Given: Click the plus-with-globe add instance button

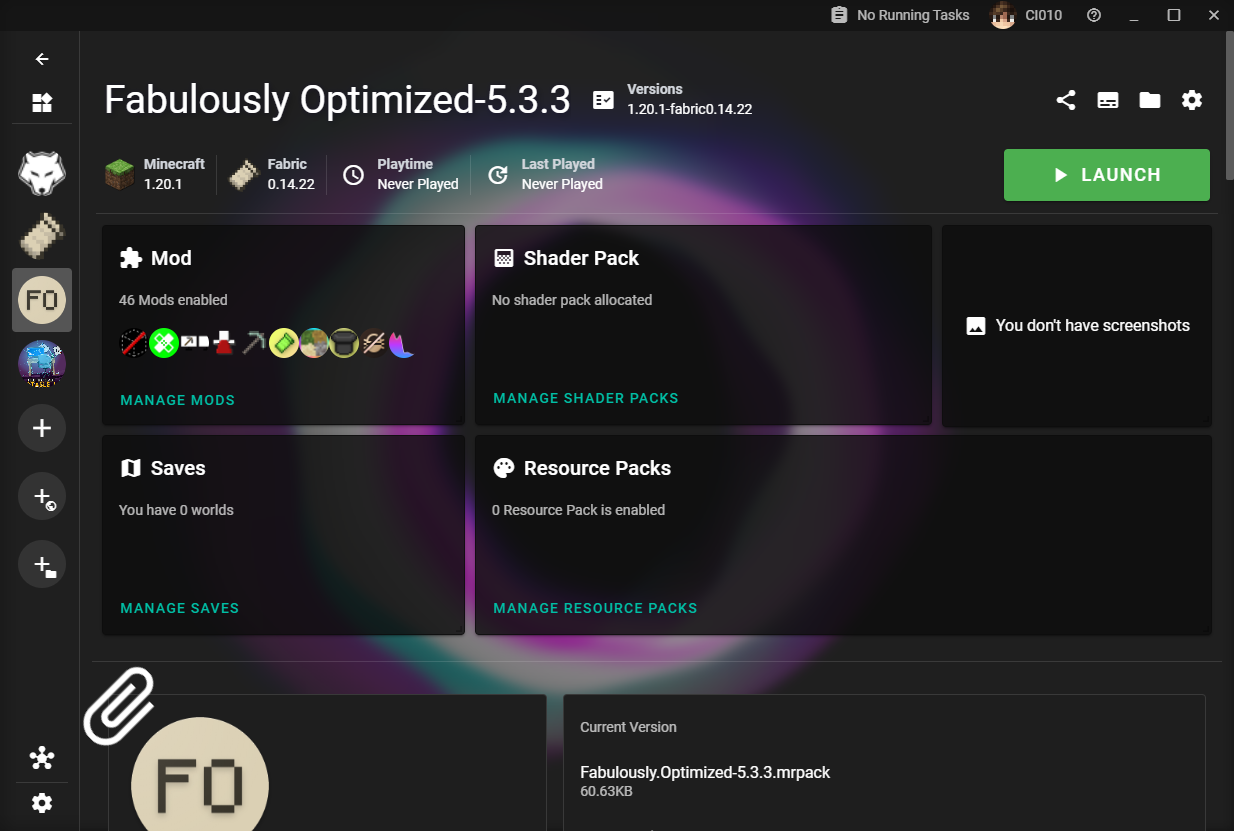Looking at the screenshot, I should [x=42, y=496].
